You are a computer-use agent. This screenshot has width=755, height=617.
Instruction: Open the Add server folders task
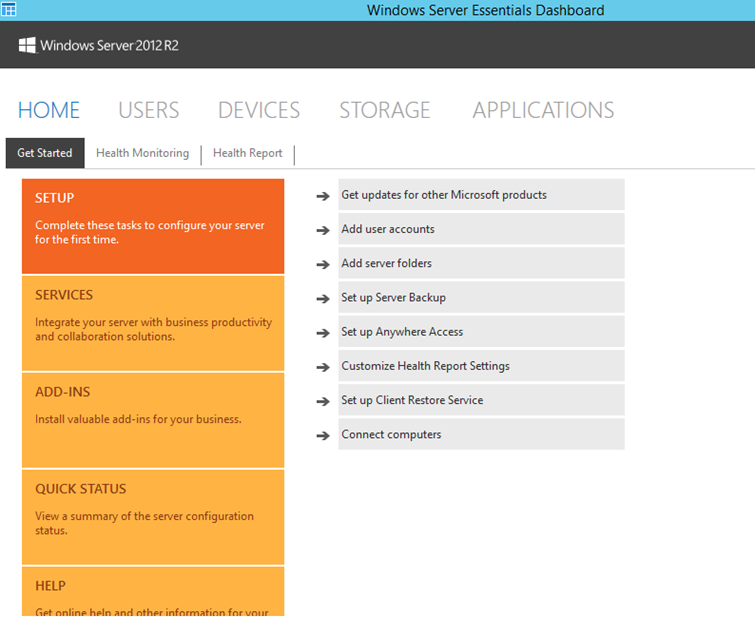[482, 263]
